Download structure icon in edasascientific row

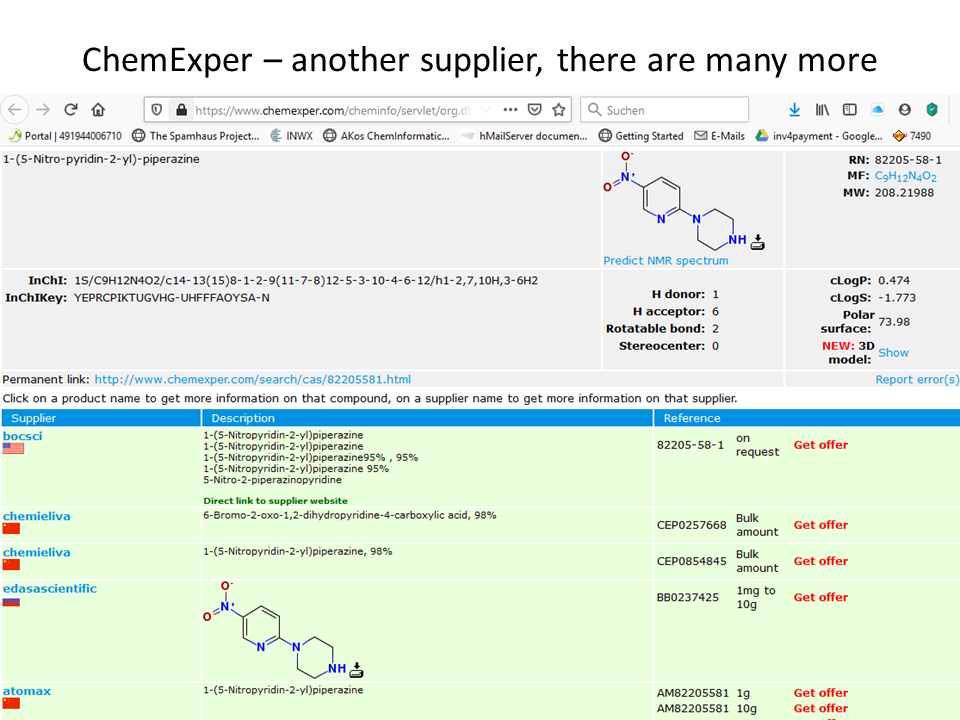[x=356, y=670]
